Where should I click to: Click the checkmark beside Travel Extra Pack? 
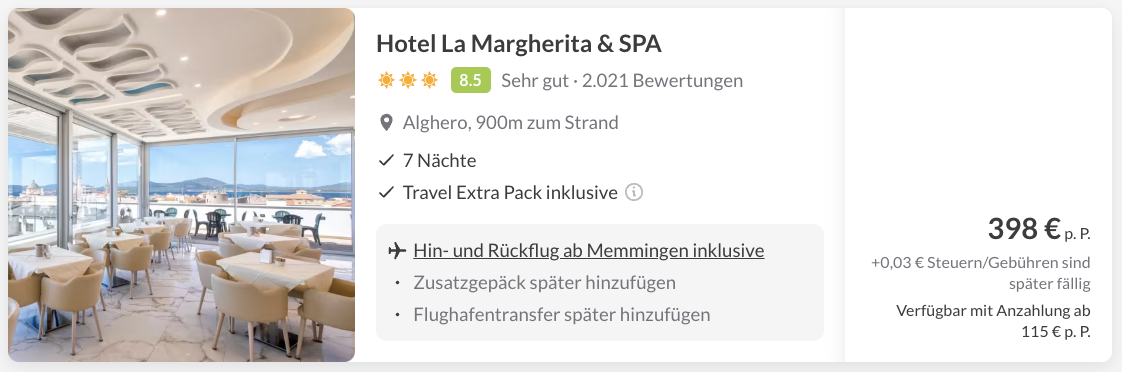click(386, 192)
